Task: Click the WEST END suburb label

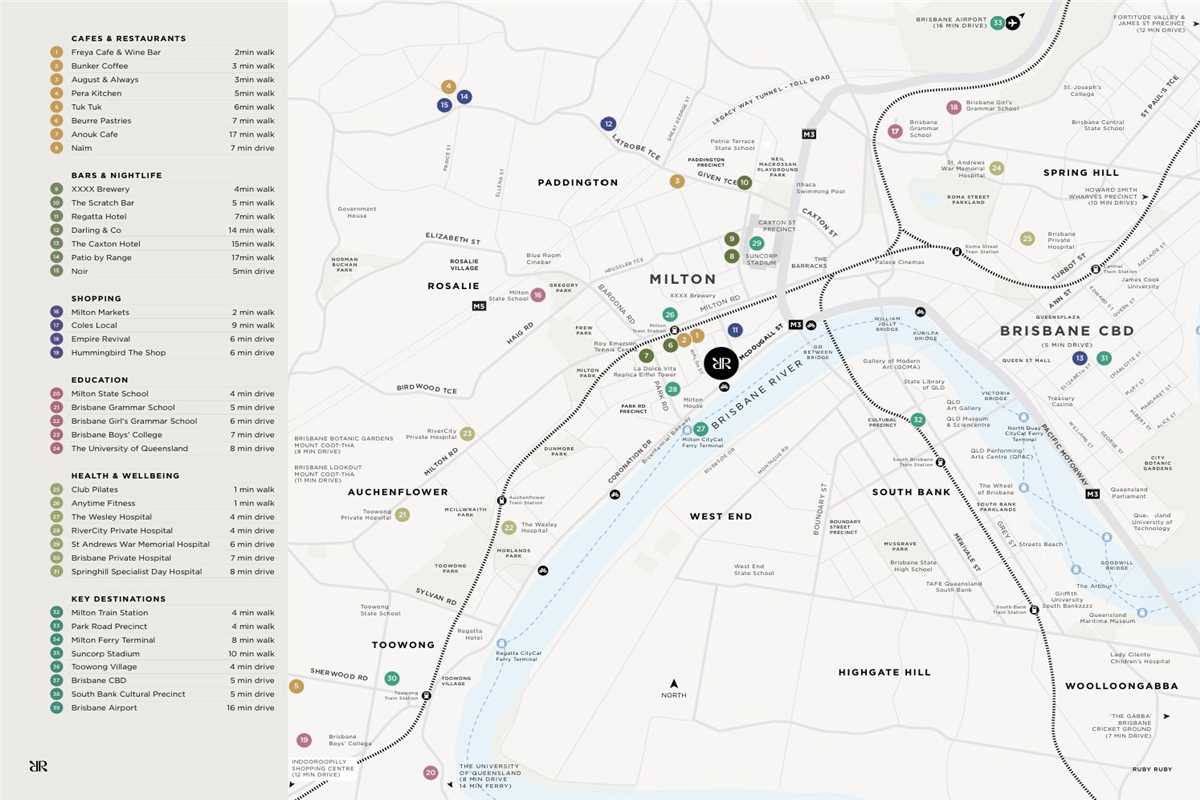Action: [x=721, y=516]
